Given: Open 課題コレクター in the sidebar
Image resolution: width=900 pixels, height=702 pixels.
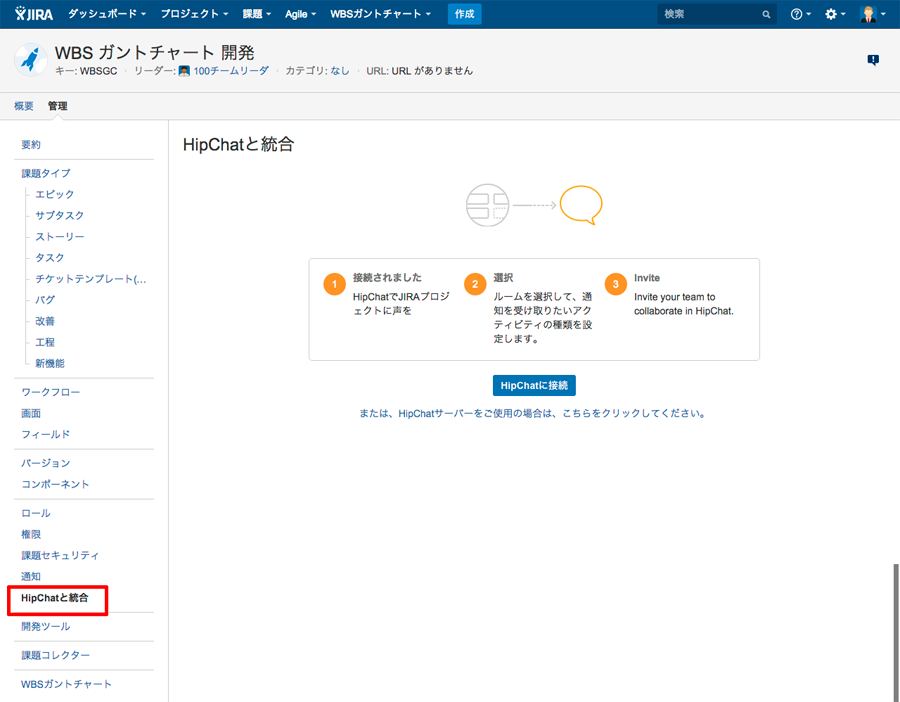Looking at the screenshot, I should point(55,656).
